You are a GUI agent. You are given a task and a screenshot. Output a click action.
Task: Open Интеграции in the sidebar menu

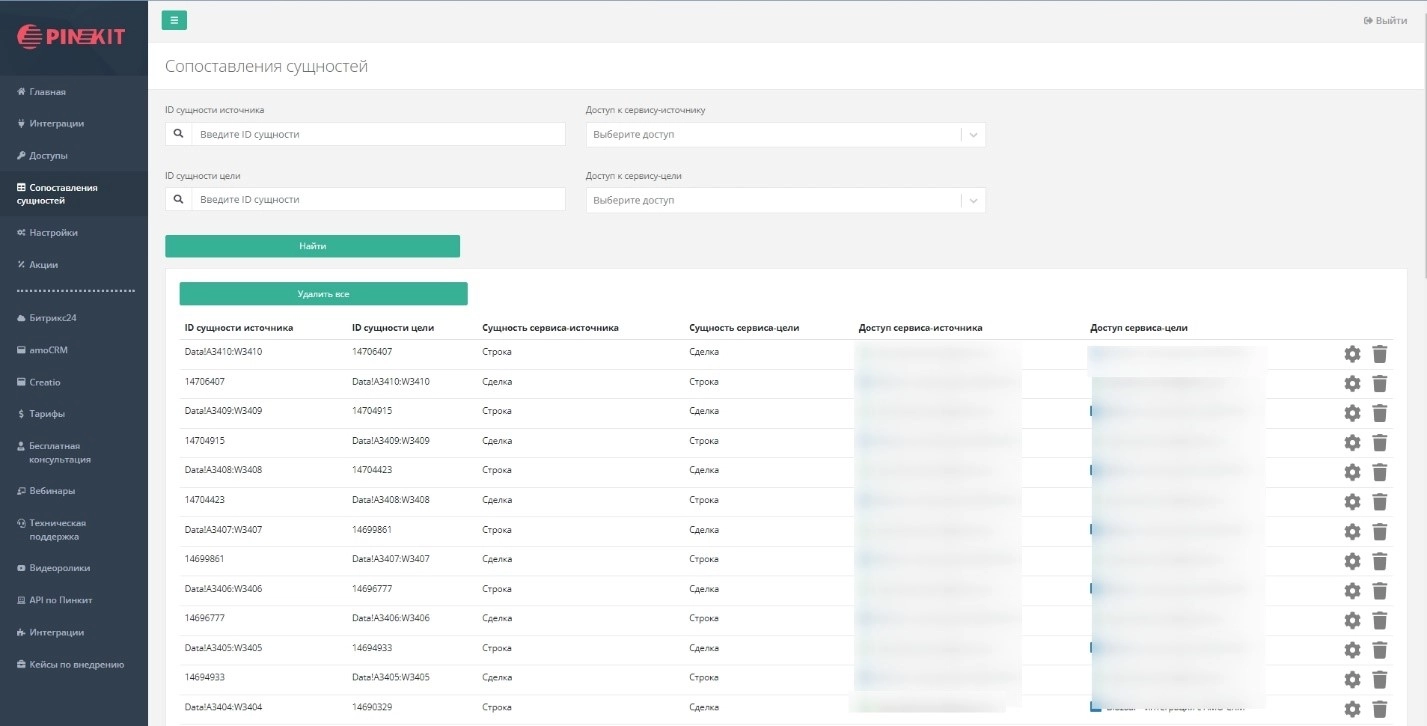pos(57,124)
